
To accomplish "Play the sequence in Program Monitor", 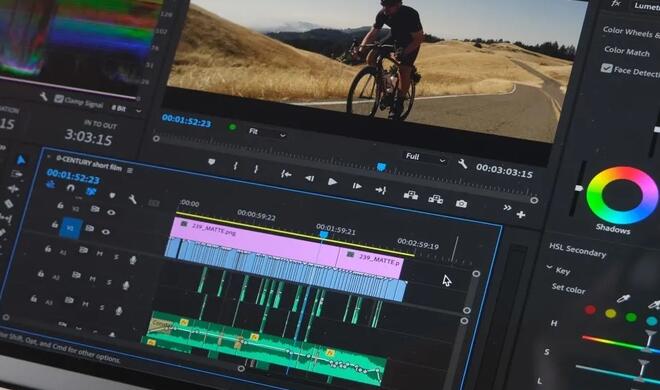I will (x=333, y=182).
